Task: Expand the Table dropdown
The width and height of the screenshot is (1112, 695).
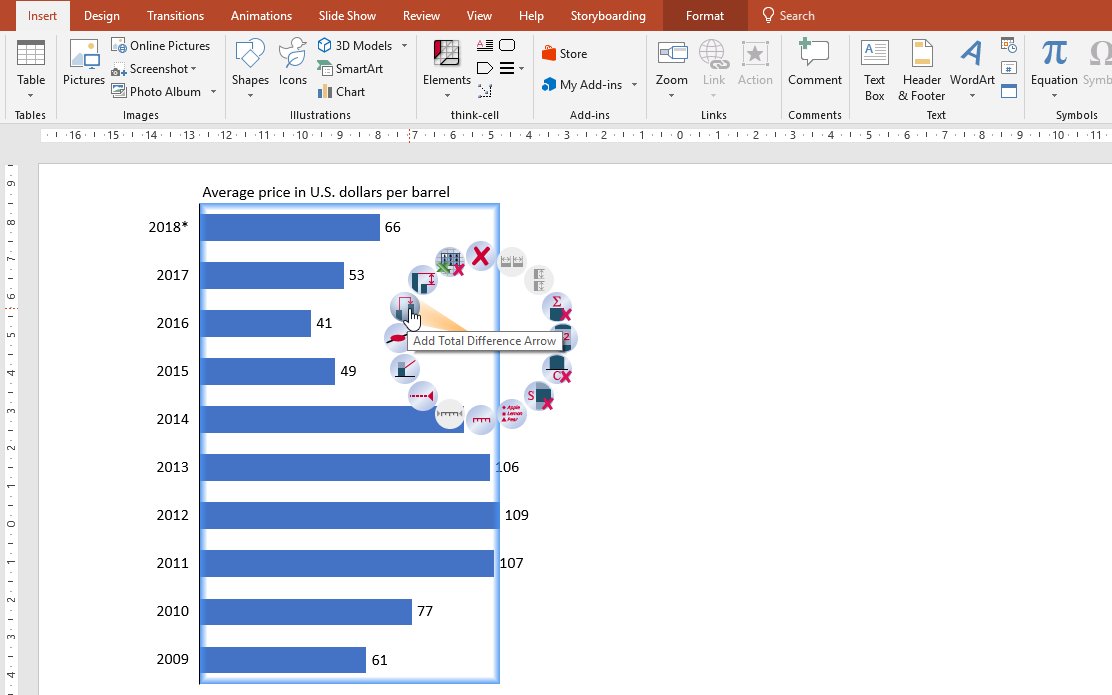Action: (x=30, y=96)
